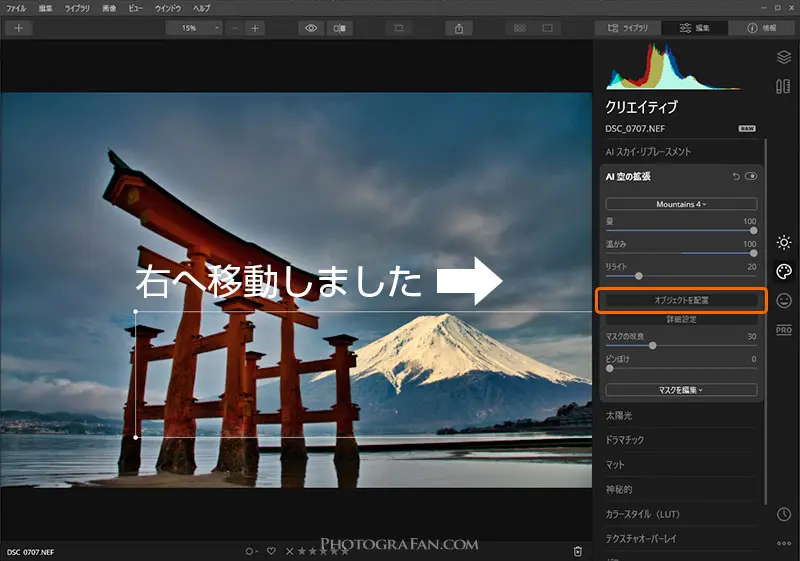The height and width of the screenshot is (561, 800).
Task: Open the ライブラリ menu in menu bar
Action: [77, 8]
